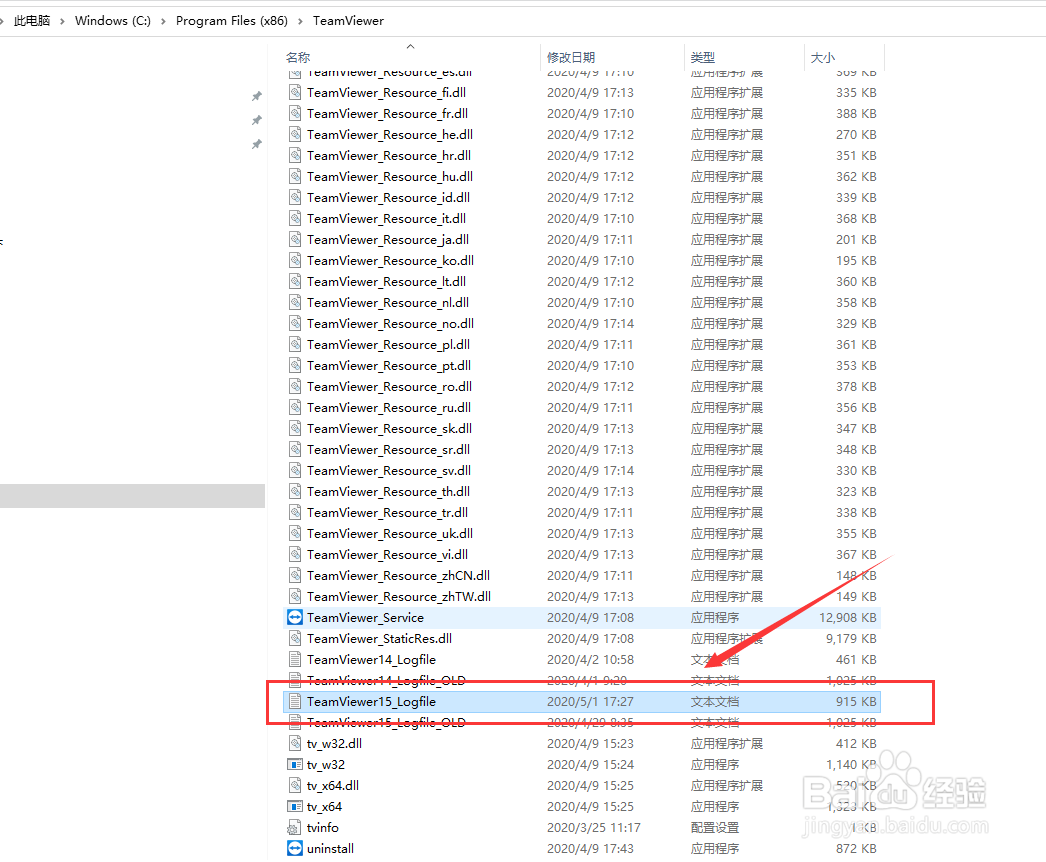The image size is (1046, 862).
Task: Click the TeamViewer14_Logfile text document icon
Action: click(294, 659)
